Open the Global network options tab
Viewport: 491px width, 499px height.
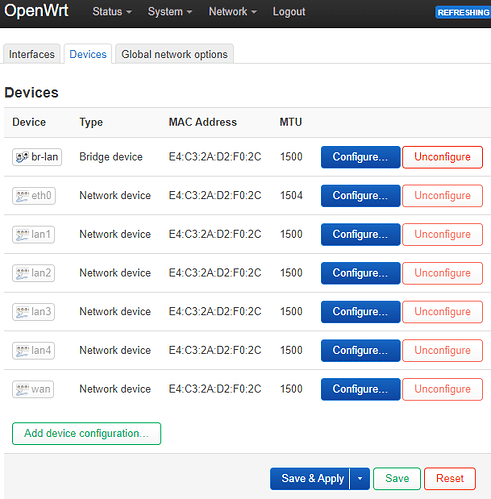tap(174, 54)
